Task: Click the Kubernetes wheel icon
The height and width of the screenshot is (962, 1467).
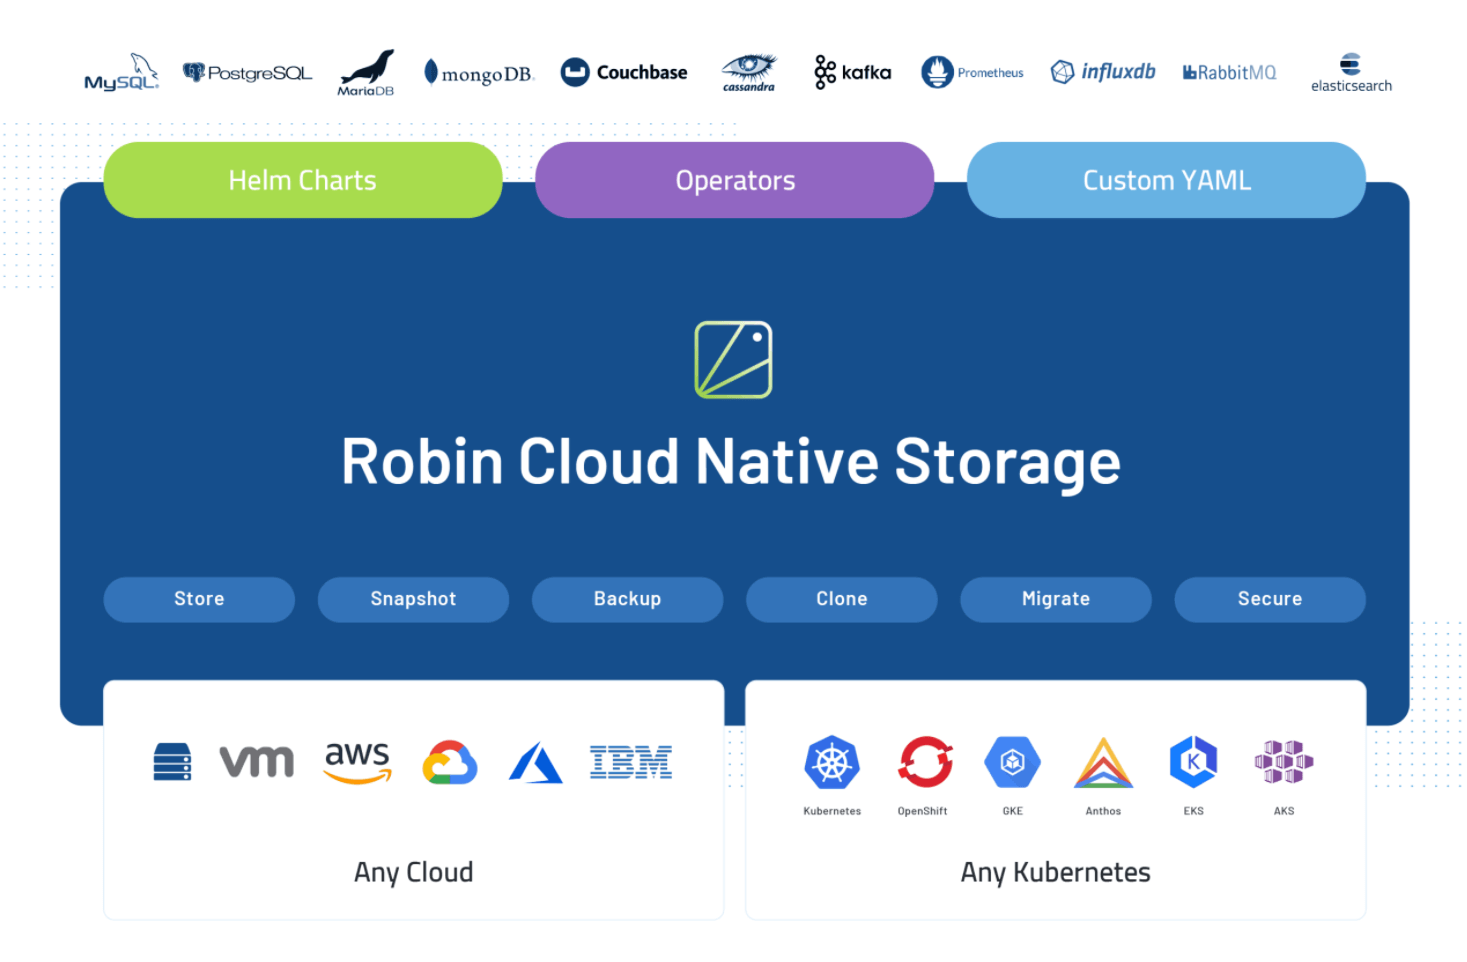Action: (x=831, y=763)
